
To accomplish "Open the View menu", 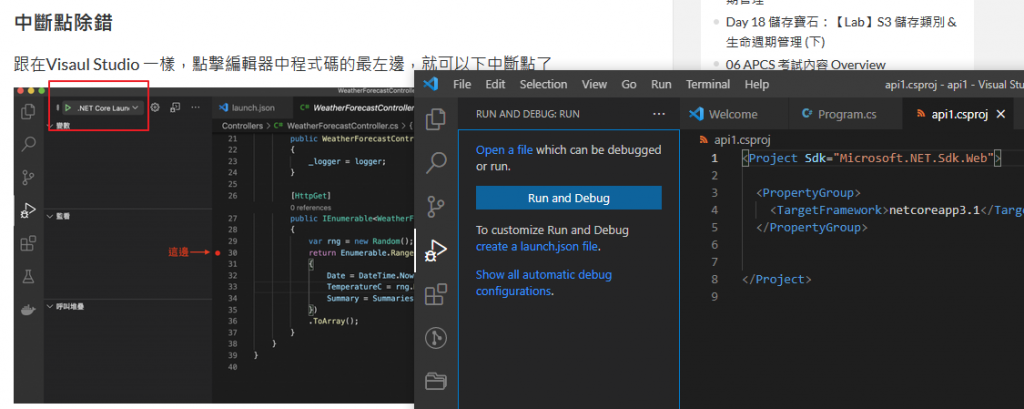I will point(594,84).
